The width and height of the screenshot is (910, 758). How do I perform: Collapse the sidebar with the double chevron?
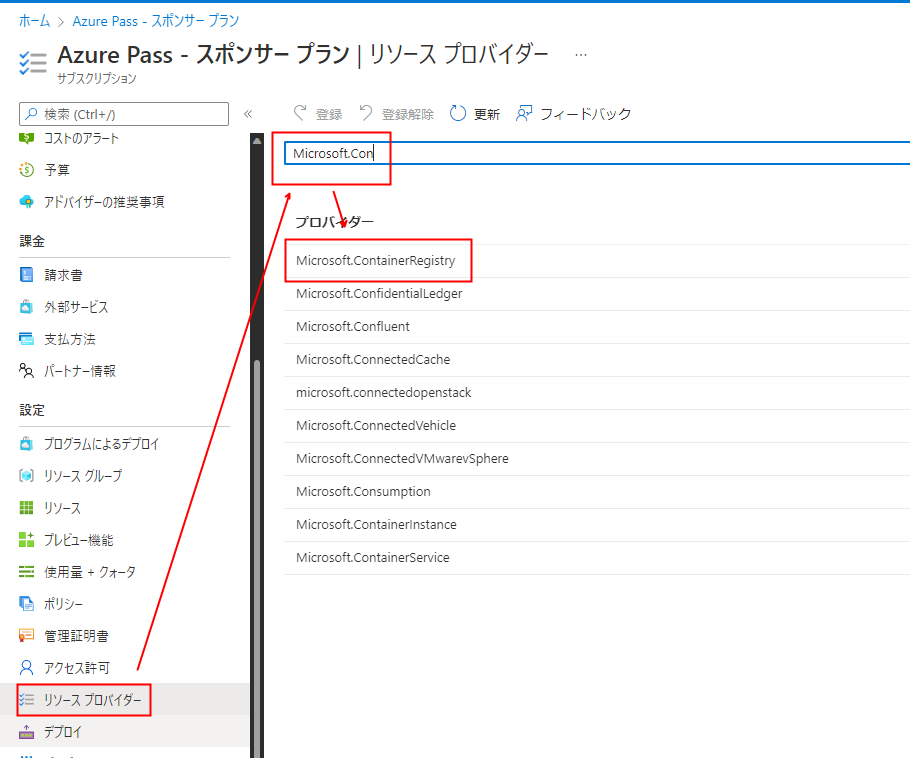pyautogui.click(x=248, y=114)
